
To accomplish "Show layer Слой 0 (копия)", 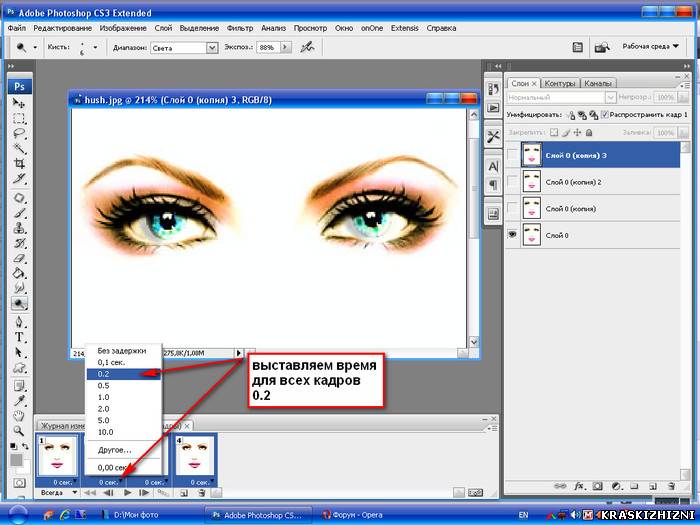I will (x=512, y=208).
